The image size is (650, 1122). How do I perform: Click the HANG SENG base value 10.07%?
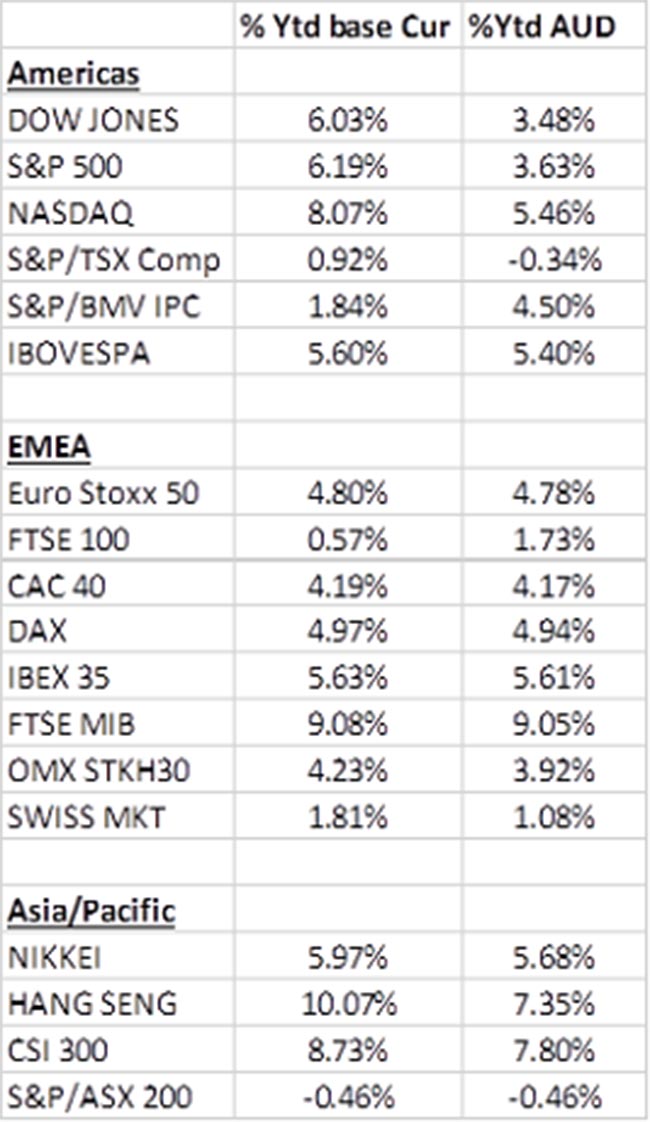pos(347,1004)
